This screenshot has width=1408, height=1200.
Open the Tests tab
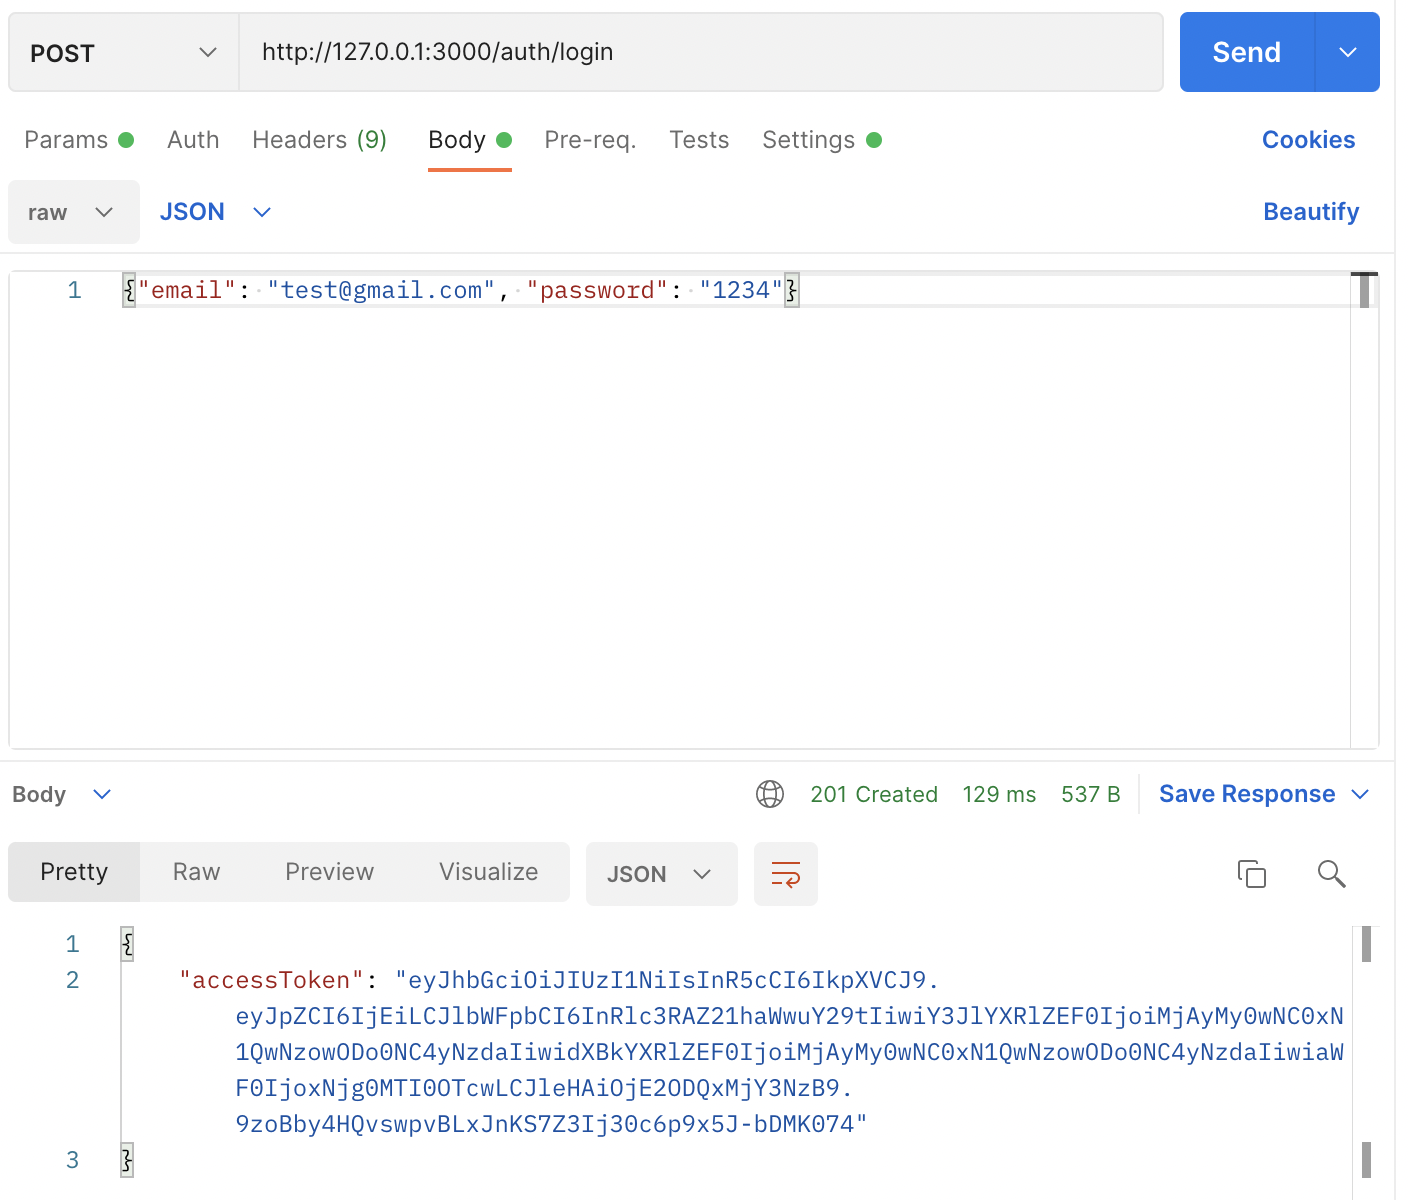[x=699, y=140]
